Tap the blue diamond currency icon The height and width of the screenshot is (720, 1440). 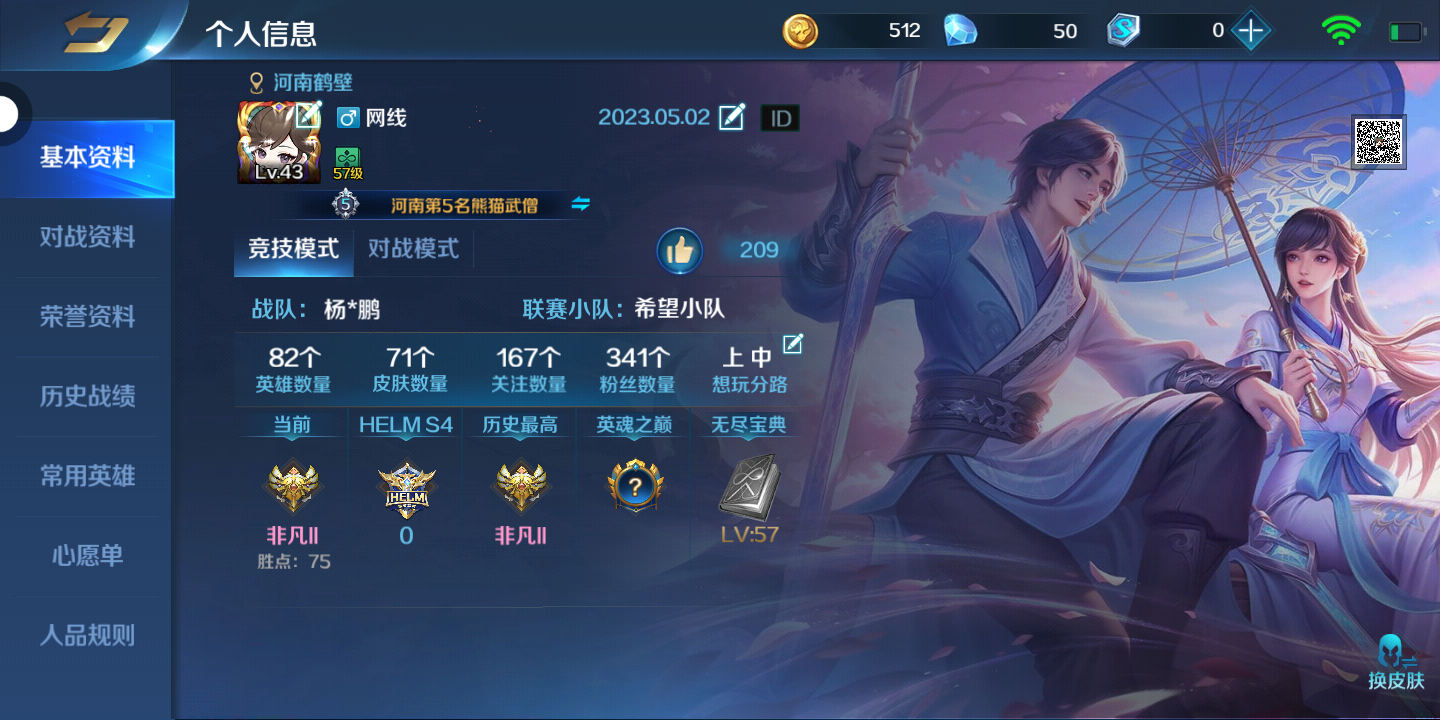(960, 31)
